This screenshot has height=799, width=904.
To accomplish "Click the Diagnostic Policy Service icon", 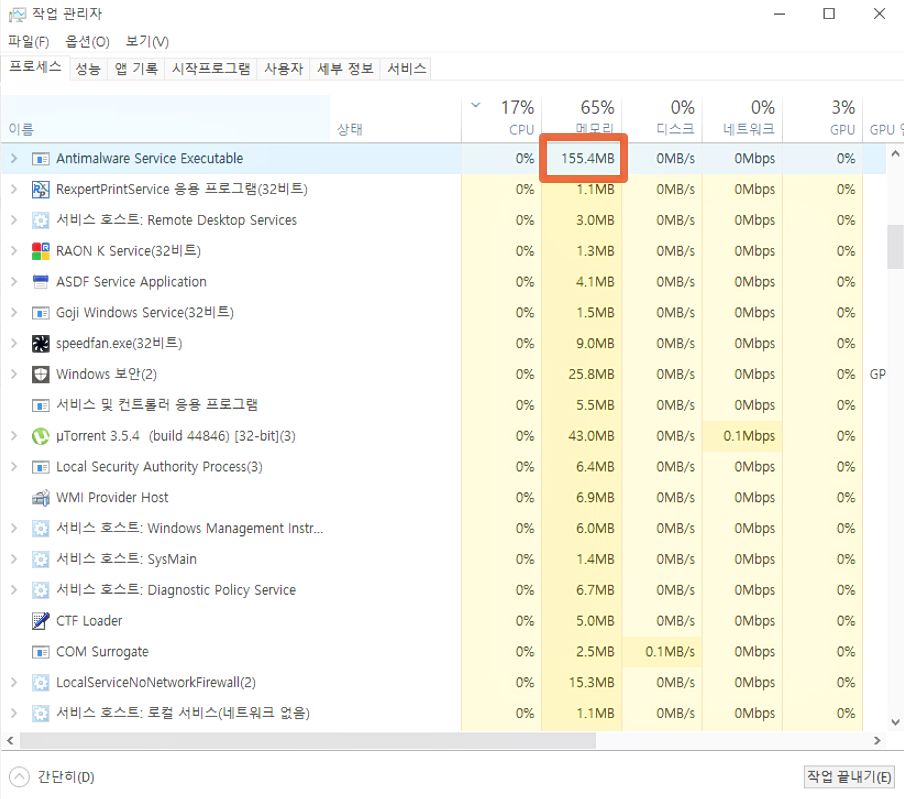I will coord(40,590).
